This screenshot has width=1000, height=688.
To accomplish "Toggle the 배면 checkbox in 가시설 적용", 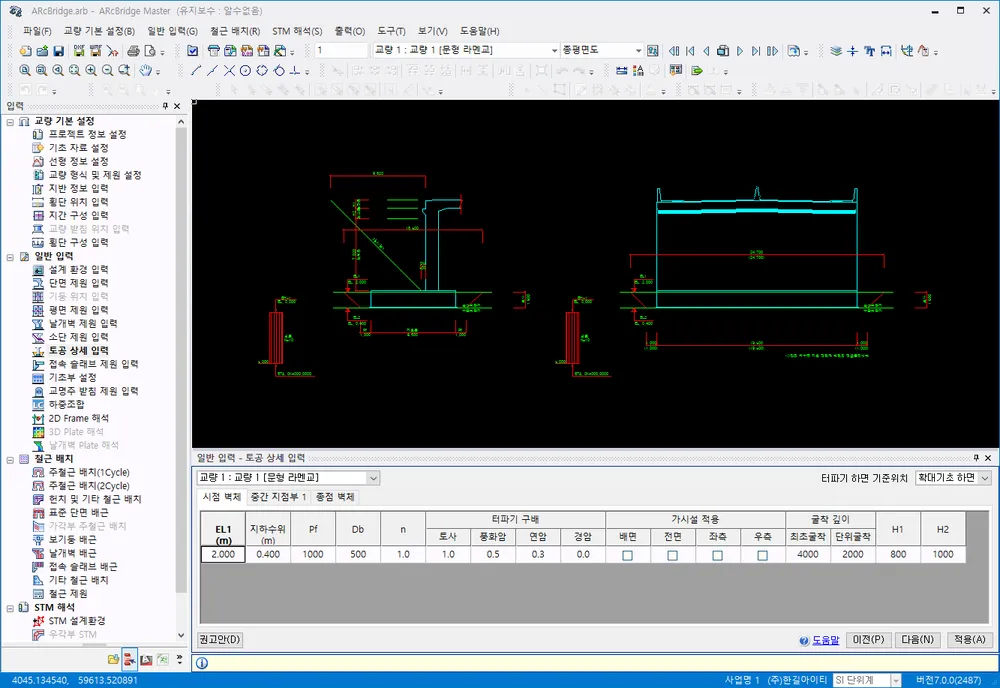I will (x=628, y=555).
